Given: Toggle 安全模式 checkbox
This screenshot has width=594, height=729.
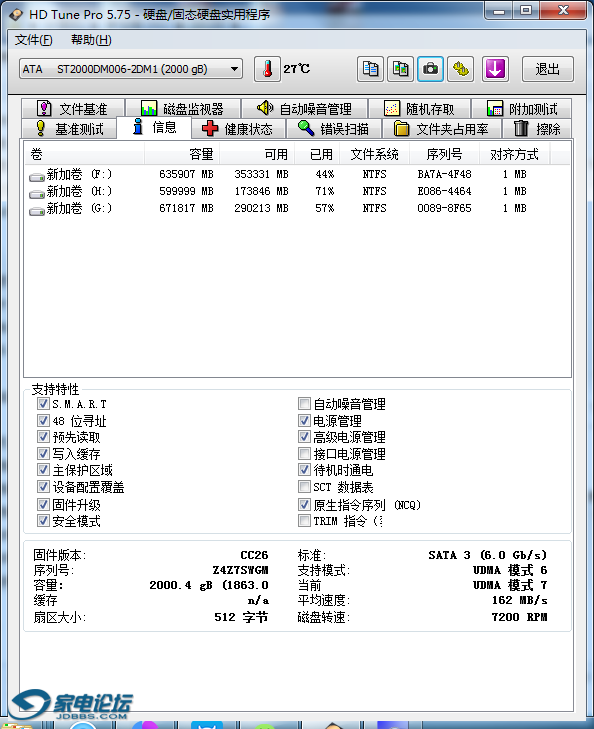Looking at the screenshot, I should click(x=43, y=521).
